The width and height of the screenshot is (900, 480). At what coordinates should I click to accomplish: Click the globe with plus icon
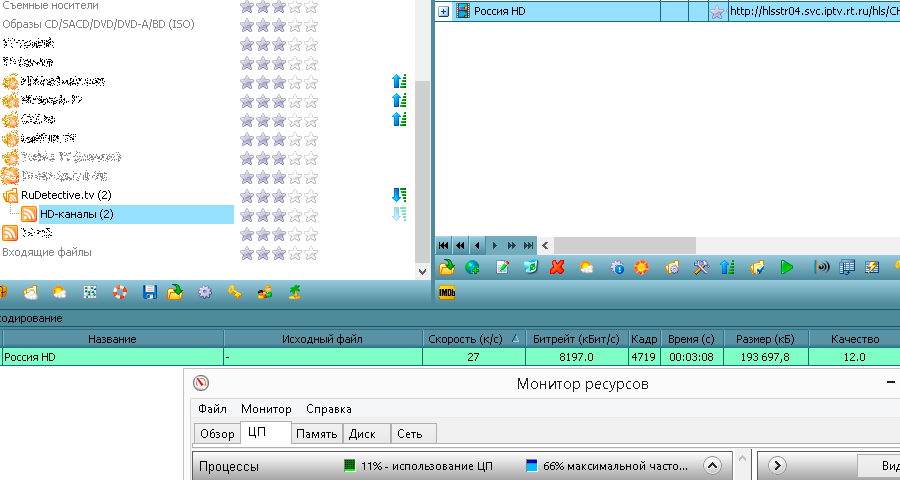pos(472,267)
